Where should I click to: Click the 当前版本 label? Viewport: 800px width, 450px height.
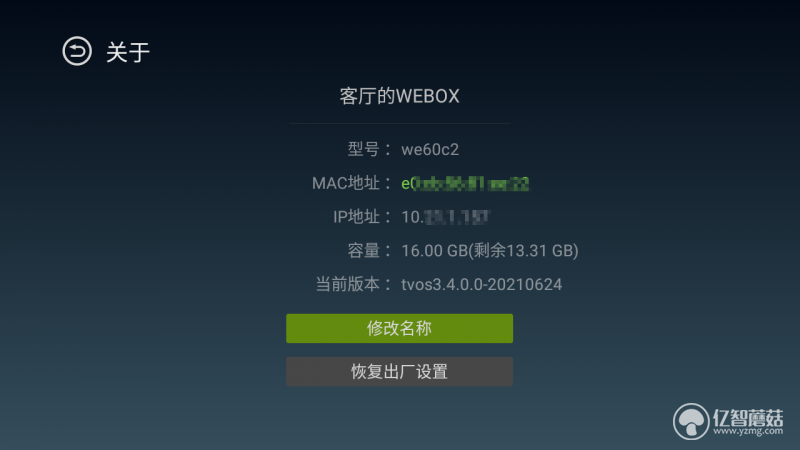(x=347, y=284)
